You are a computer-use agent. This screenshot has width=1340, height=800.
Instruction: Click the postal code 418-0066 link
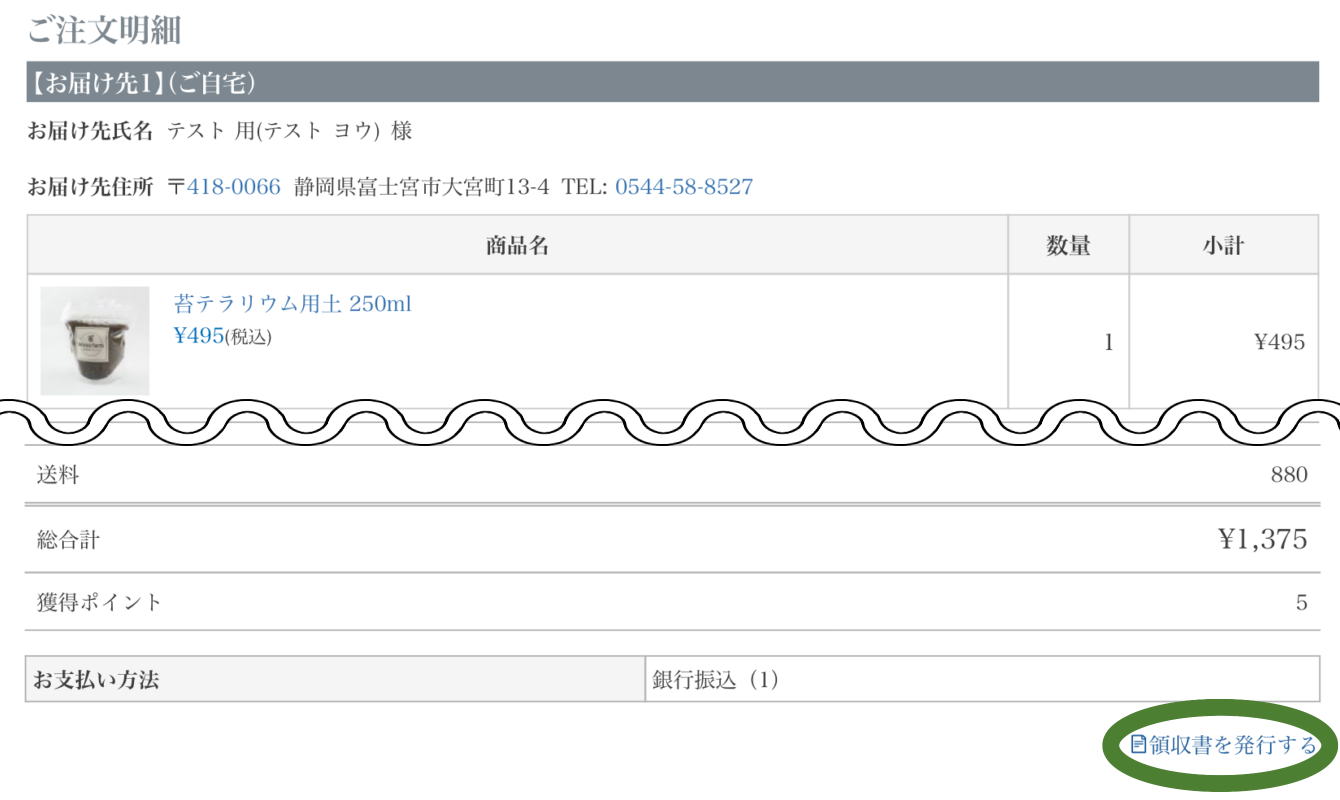coord(233,187)
